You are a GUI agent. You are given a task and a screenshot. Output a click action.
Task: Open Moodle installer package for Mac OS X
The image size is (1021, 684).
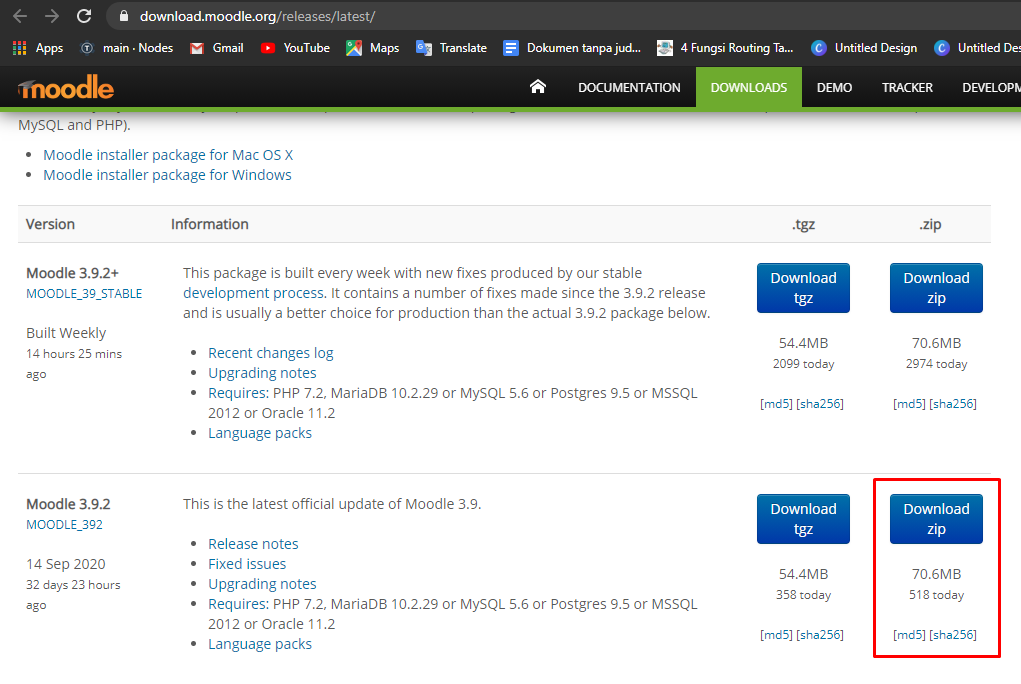click(168, 155)
